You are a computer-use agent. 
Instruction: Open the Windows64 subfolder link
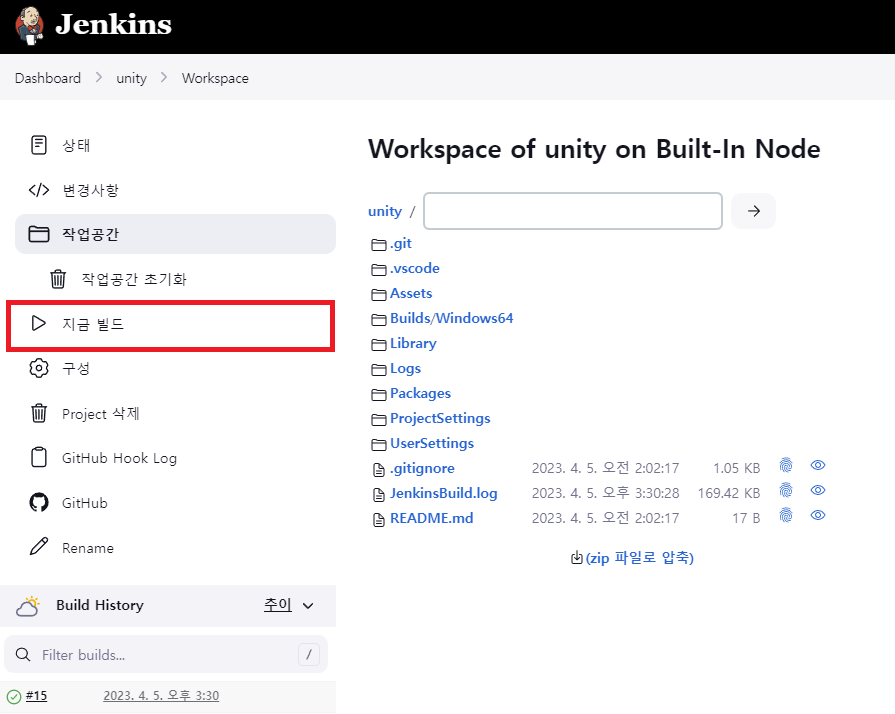click(x=475, y=318)
